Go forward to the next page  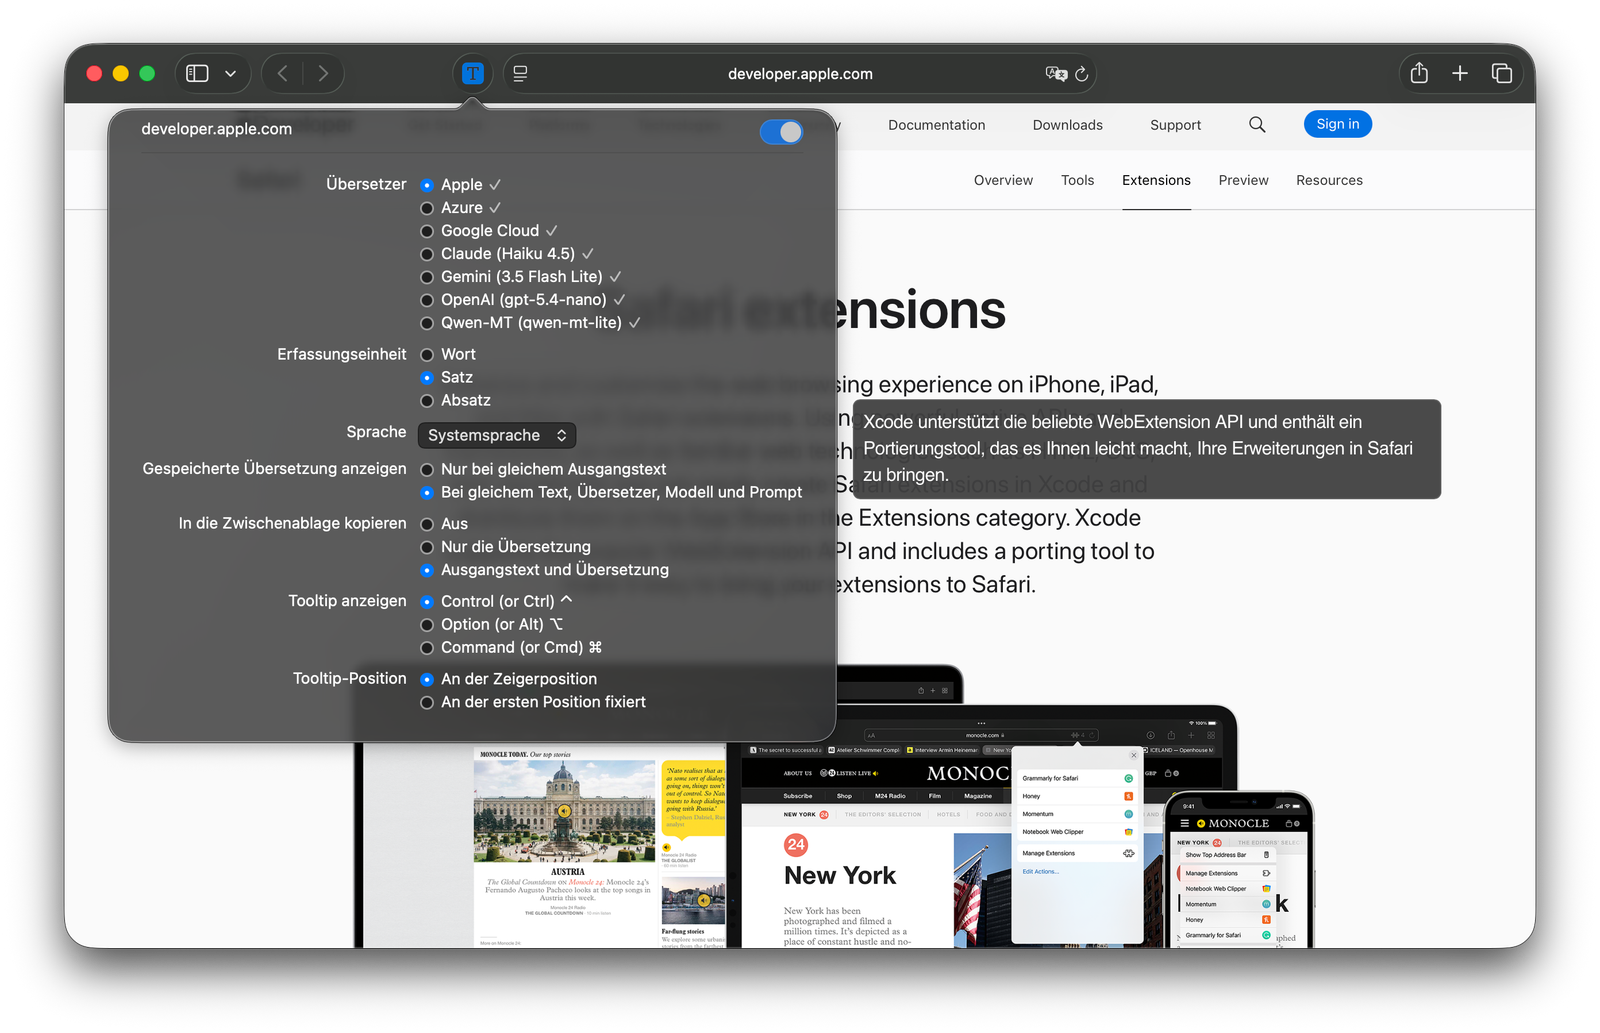coord(322,73)
